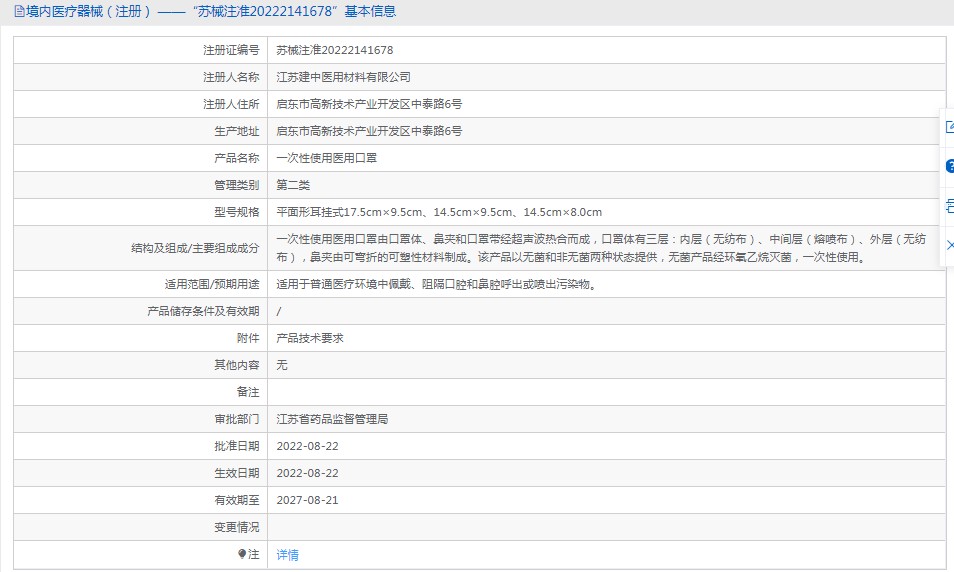Click the 注册证编号 row label
The height and width of the screenshot is (572, 954).
231,50
